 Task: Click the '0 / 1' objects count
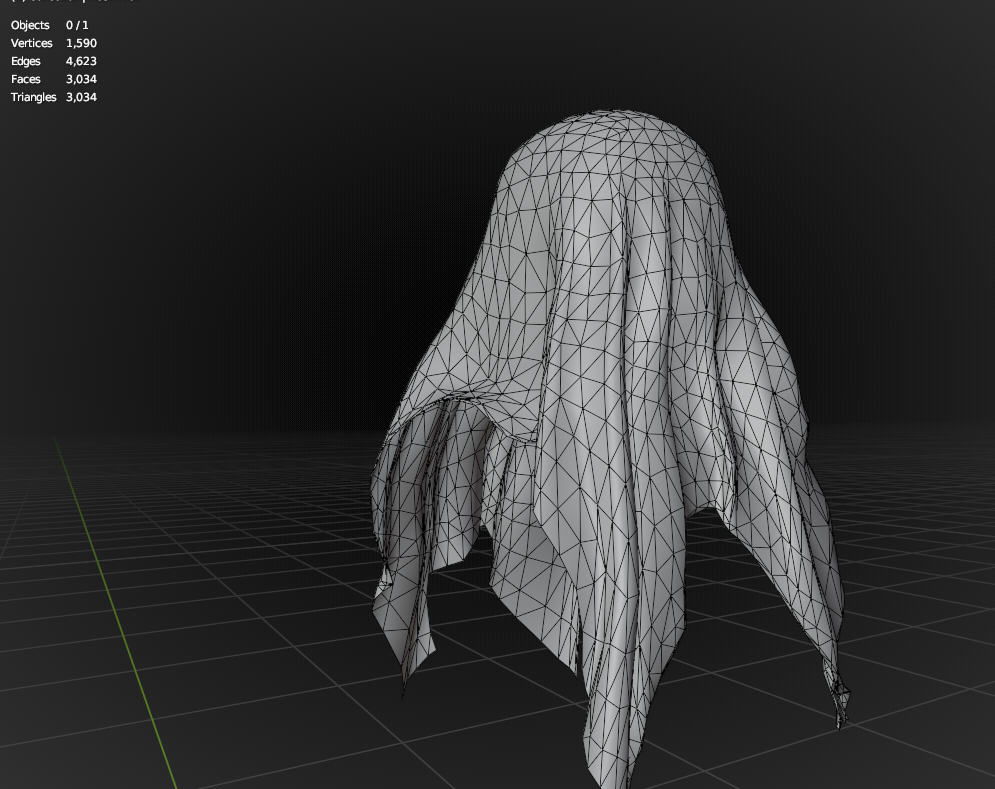(x=77, y=25)
